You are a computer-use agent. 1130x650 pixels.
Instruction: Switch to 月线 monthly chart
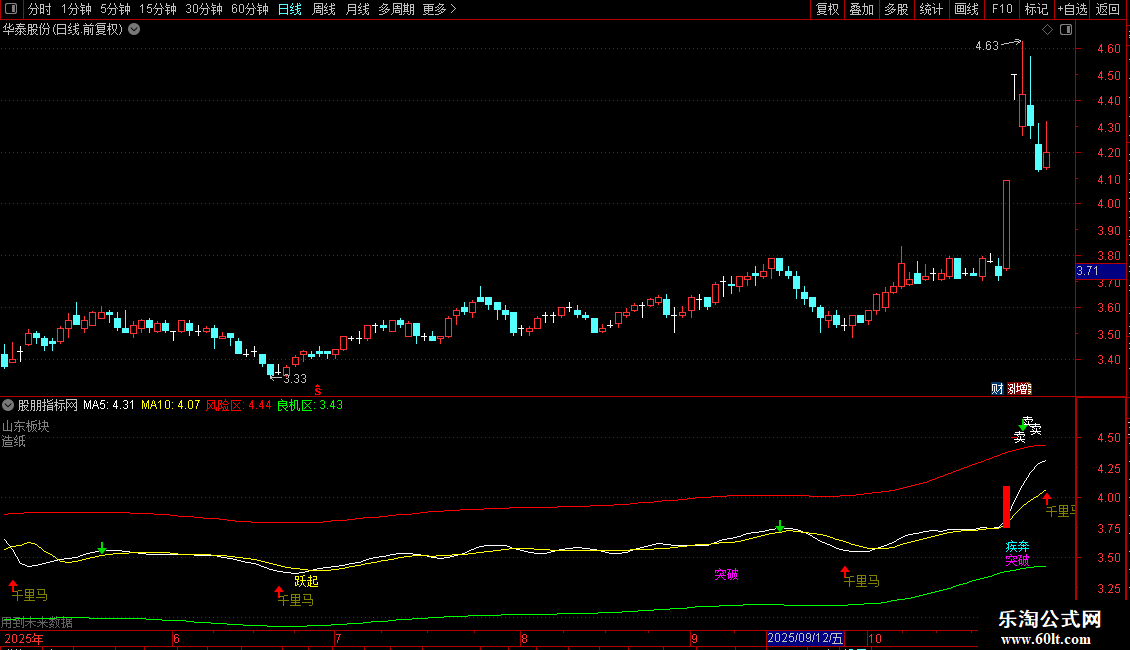(x=357, y=9)
